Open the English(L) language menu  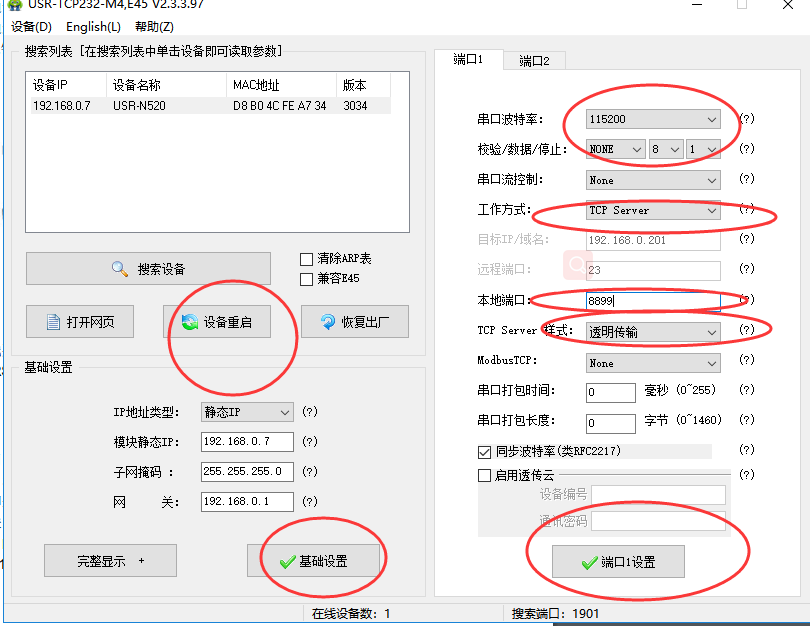93,27
